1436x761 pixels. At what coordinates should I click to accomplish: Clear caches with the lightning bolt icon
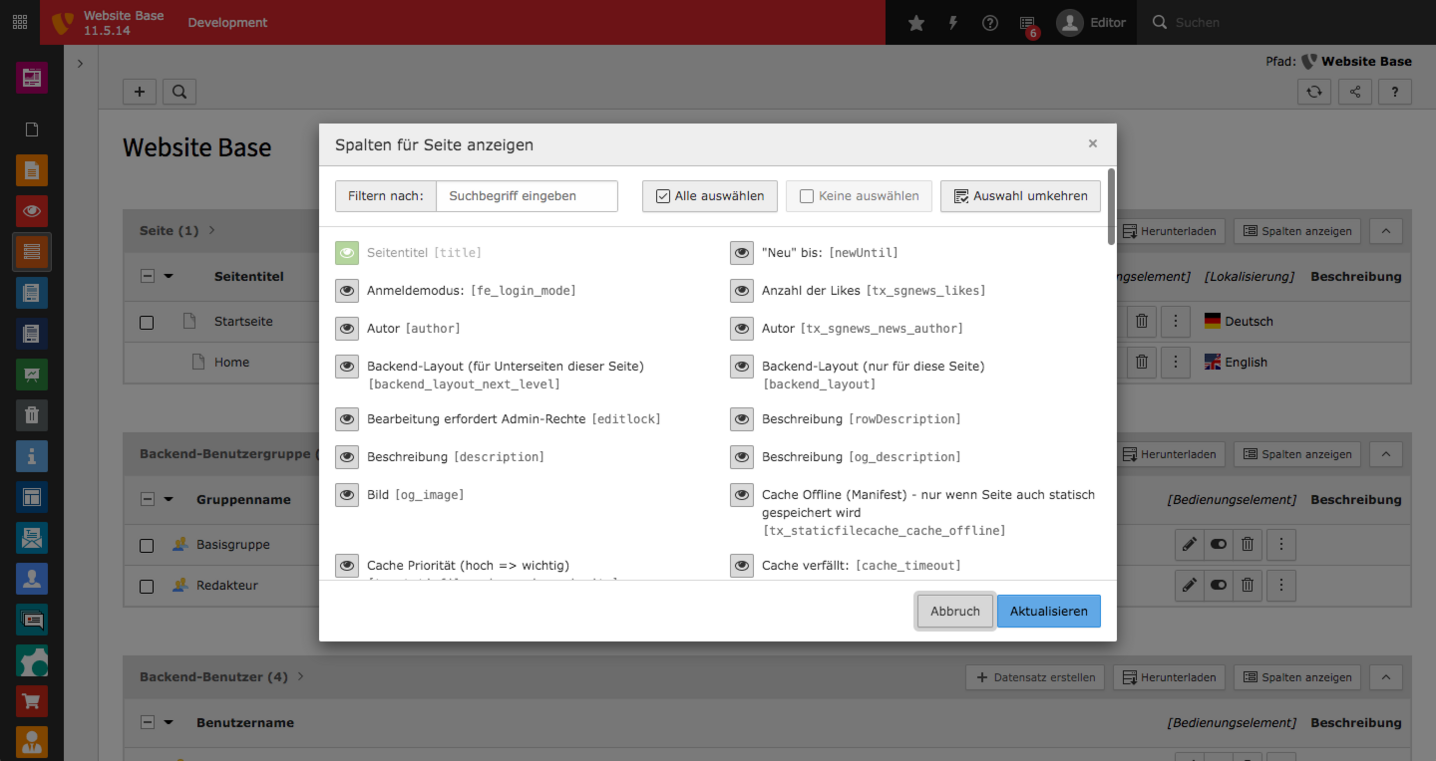[x=952, y=22]
